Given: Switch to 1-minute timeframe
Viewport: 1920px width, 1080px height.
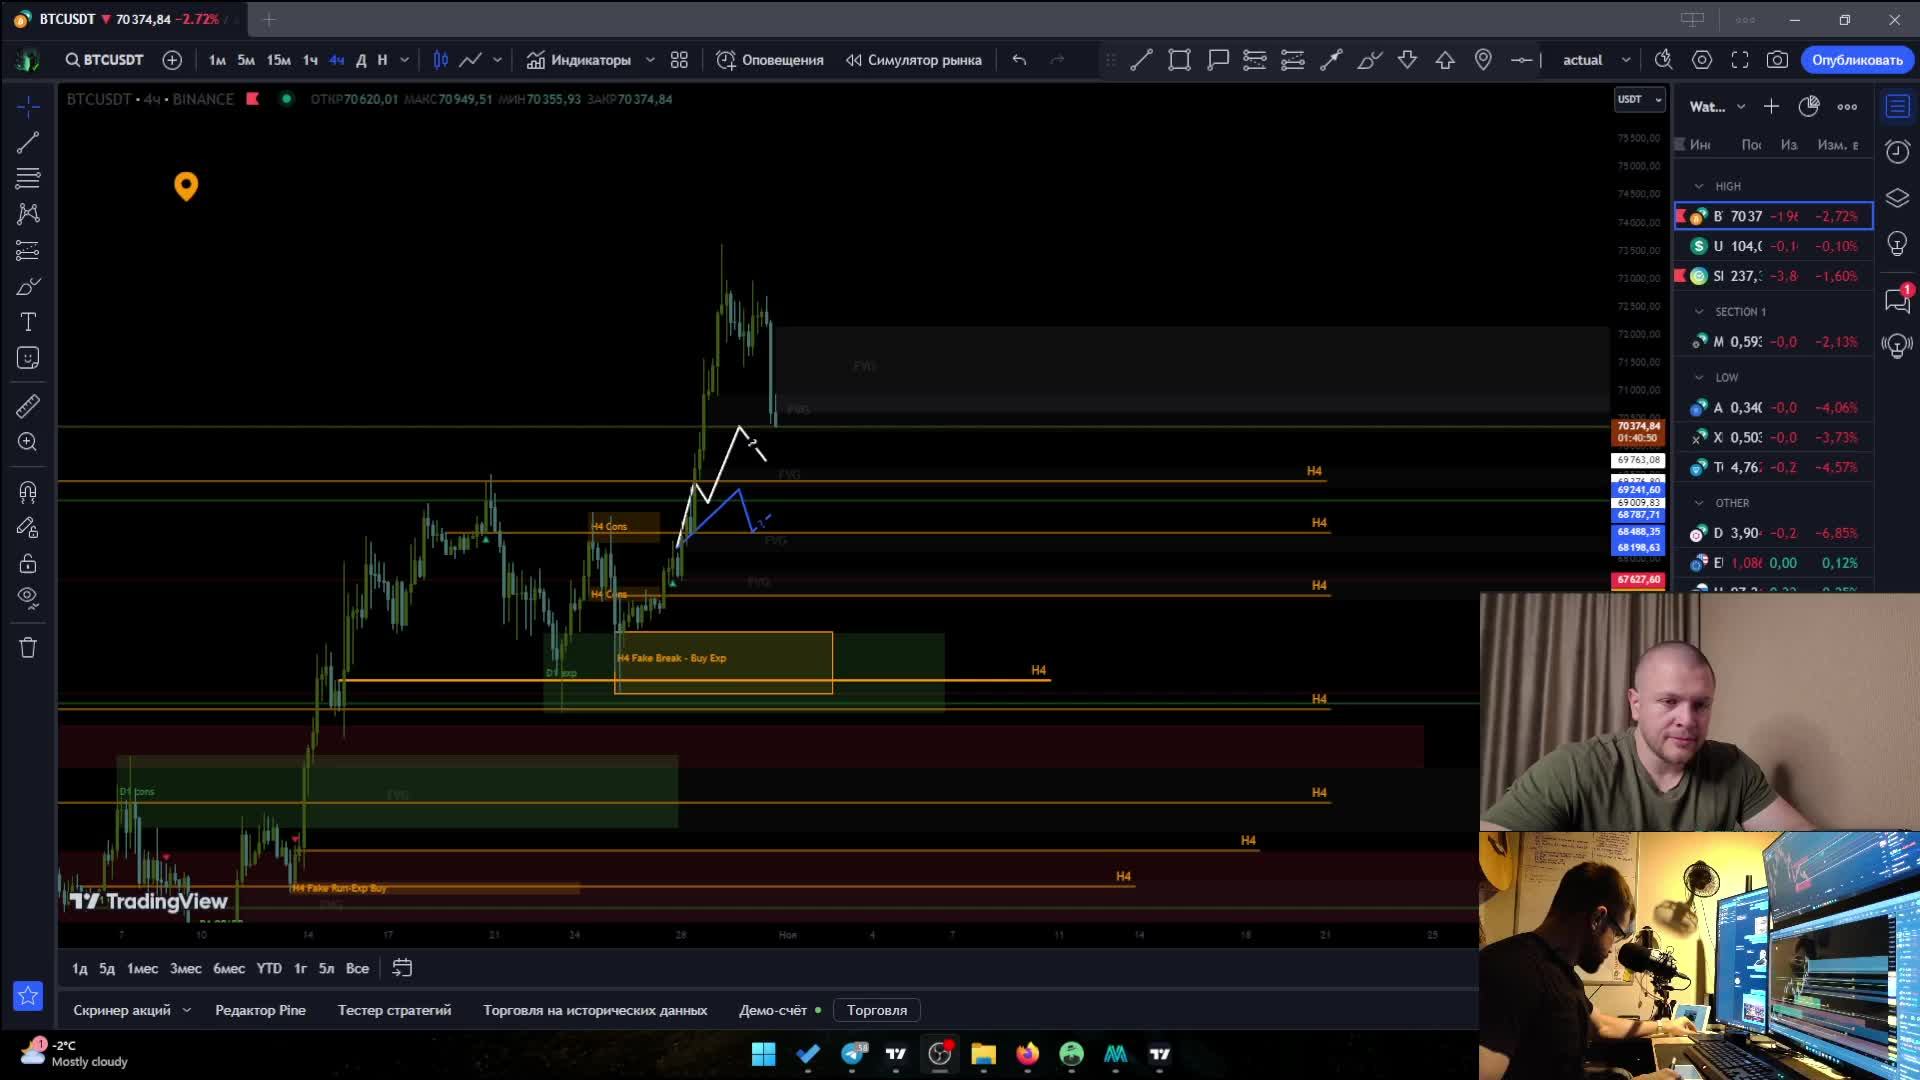Looking at the screenshot, I should click(217, 60).
